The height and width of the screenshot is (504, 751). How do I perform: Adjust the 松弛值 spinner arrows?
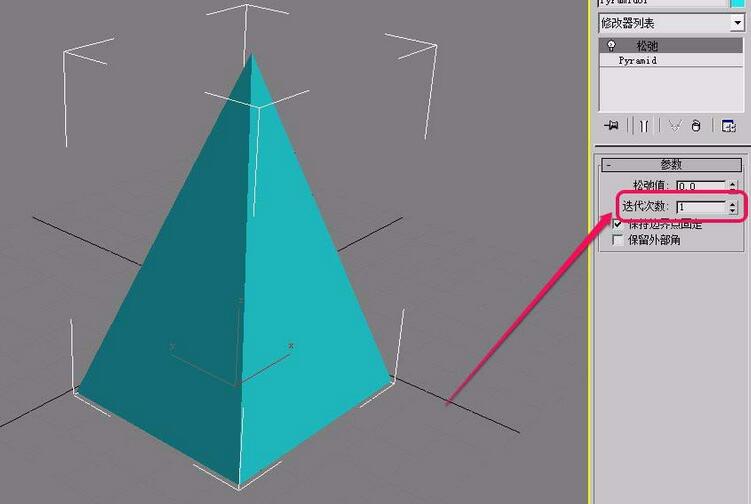point(732,186)
